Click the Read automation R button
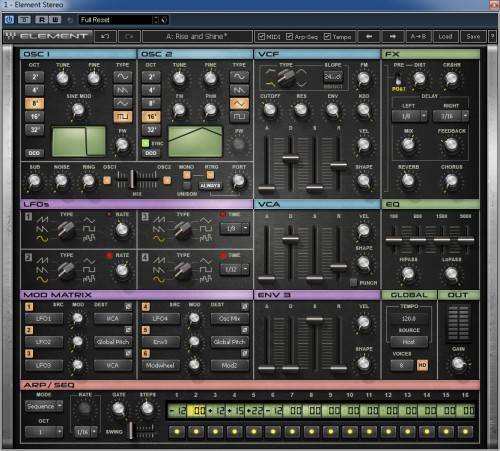Image resolution: width=500 pixels, height=451 pixels. pyautogui.click(x=42, y=20)
